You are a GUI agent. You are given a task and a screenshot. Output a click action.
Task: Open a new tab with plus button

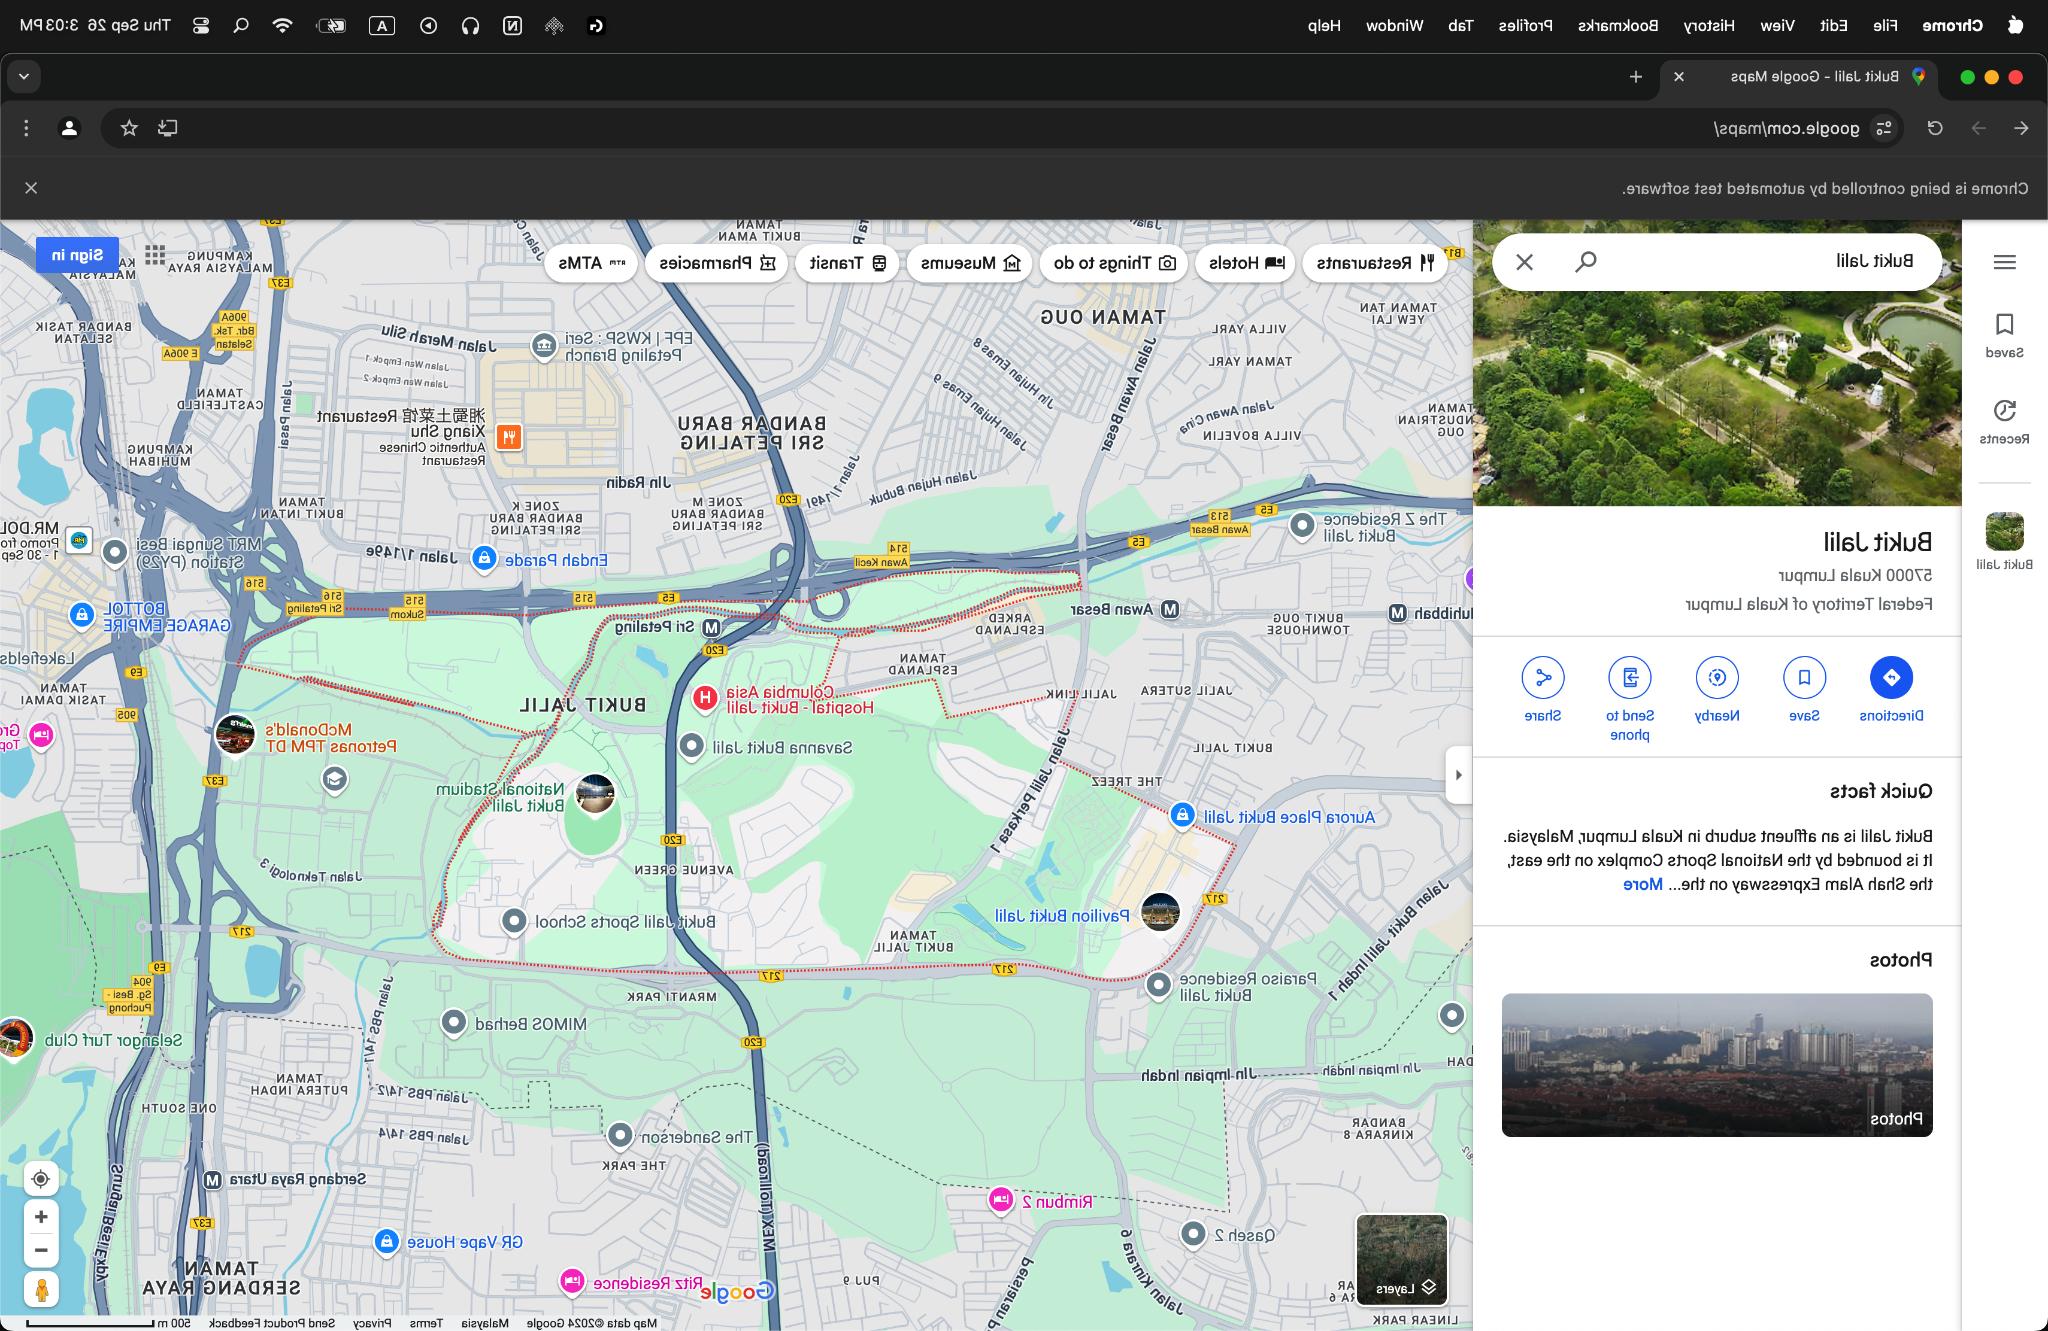point(1636,77)
